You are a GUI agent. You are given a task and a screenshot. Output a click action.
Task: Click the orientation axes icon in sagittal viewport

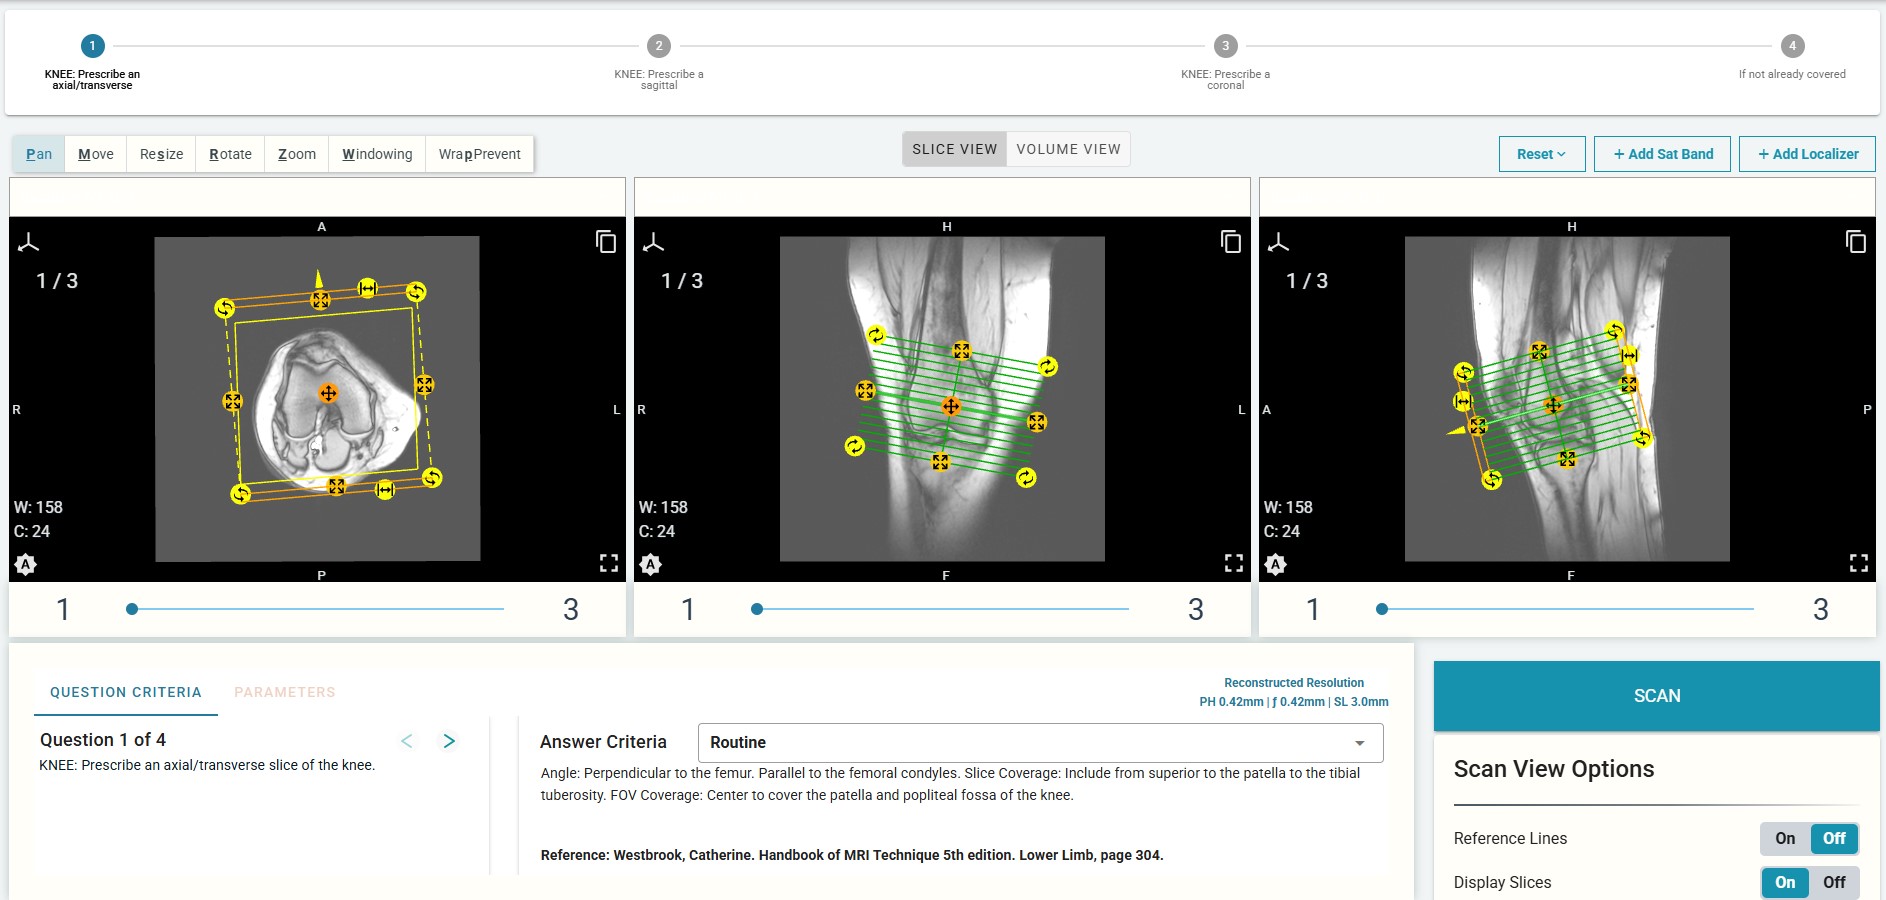[1278, 242]
